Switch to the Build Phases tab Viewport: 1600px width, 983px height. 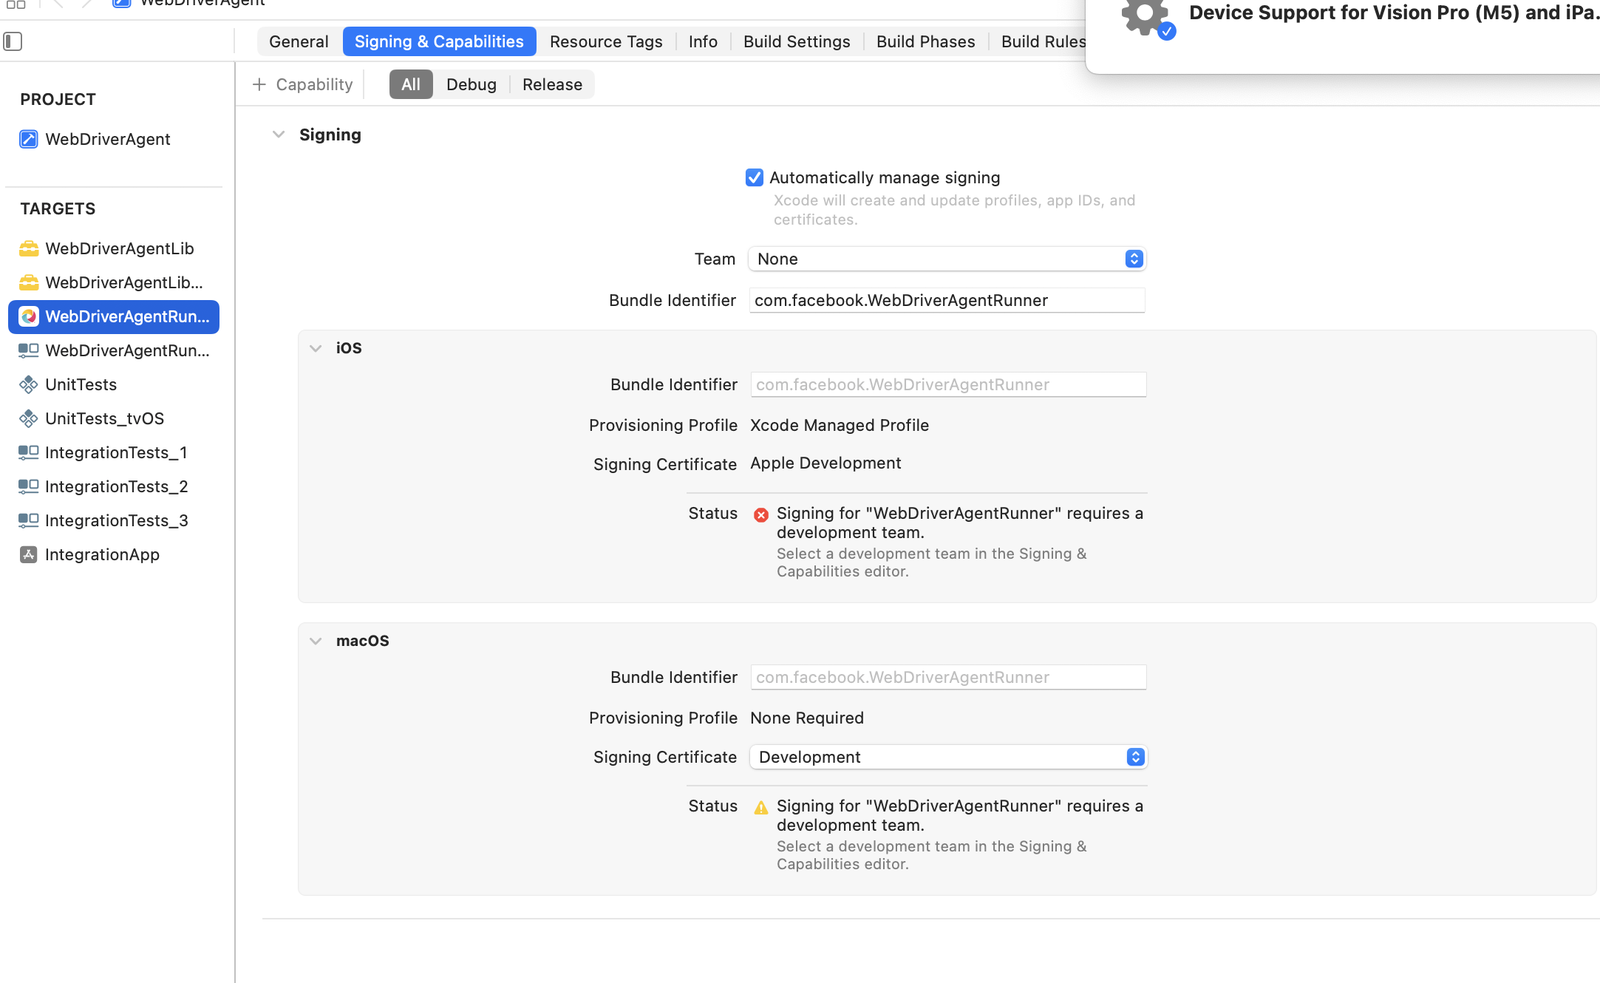926,41
